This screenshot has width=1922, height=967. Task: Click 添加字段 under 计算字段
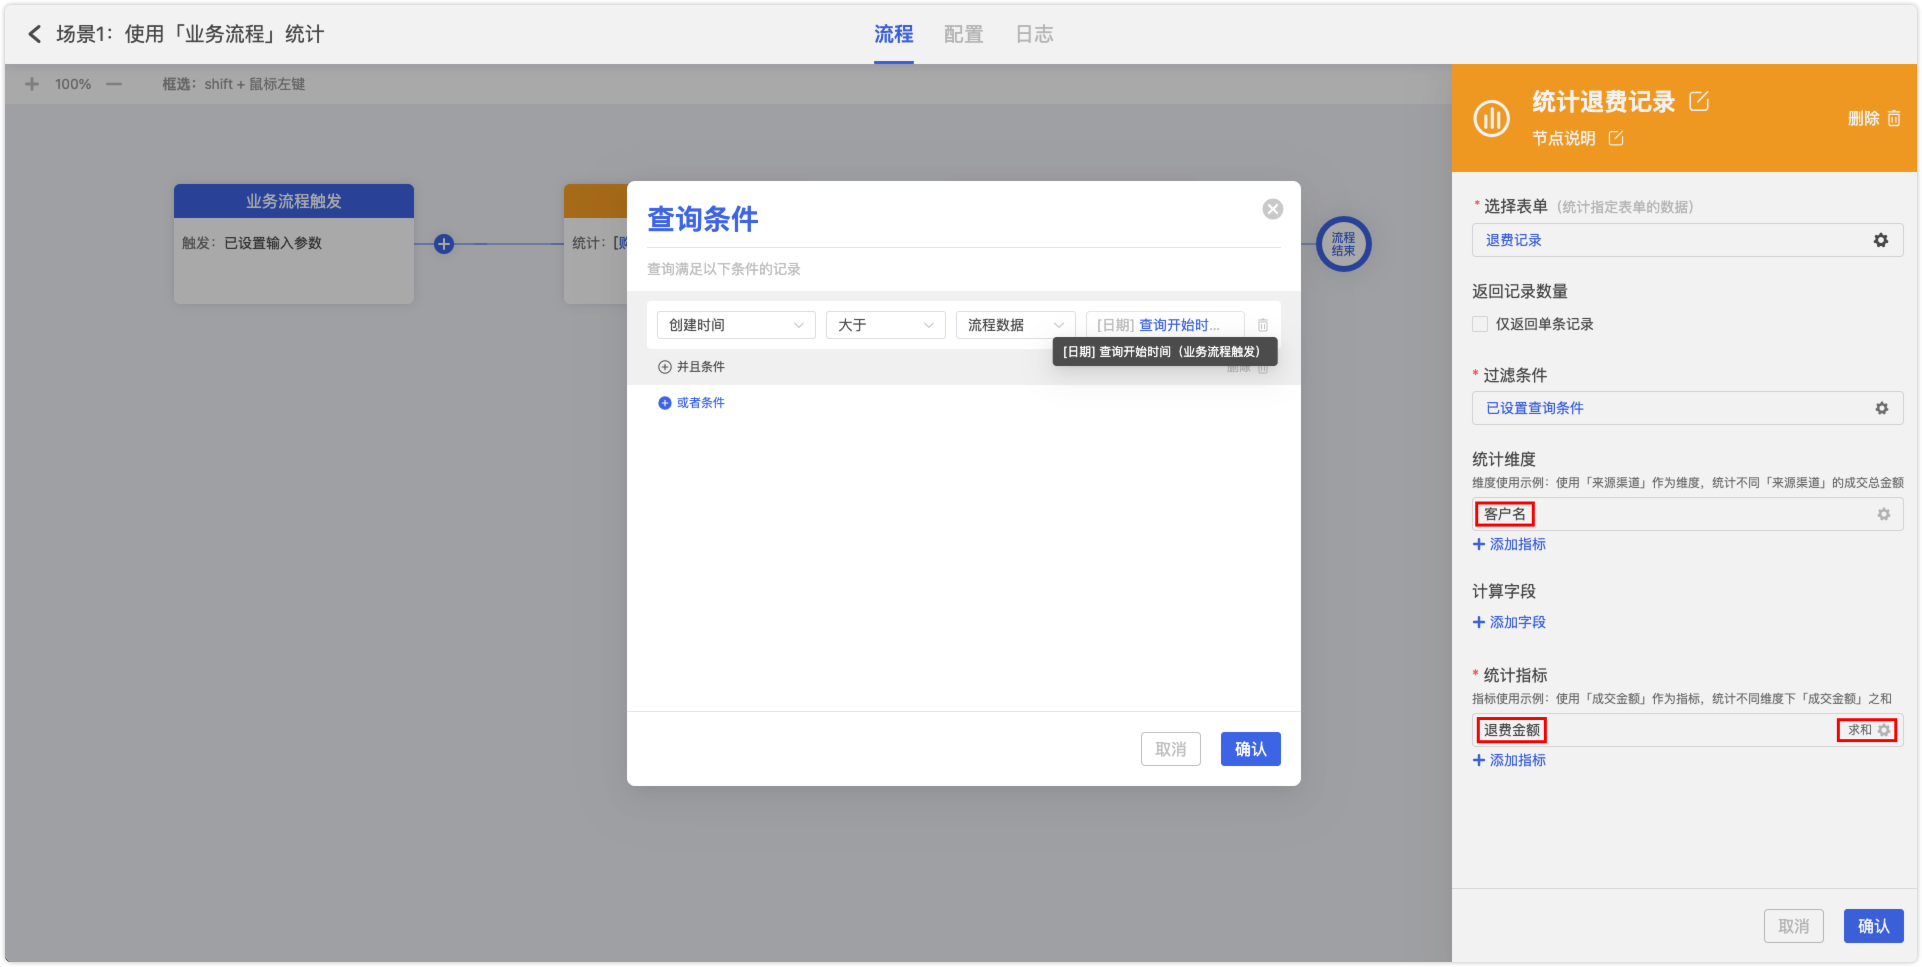click(x=1509, y=622)
